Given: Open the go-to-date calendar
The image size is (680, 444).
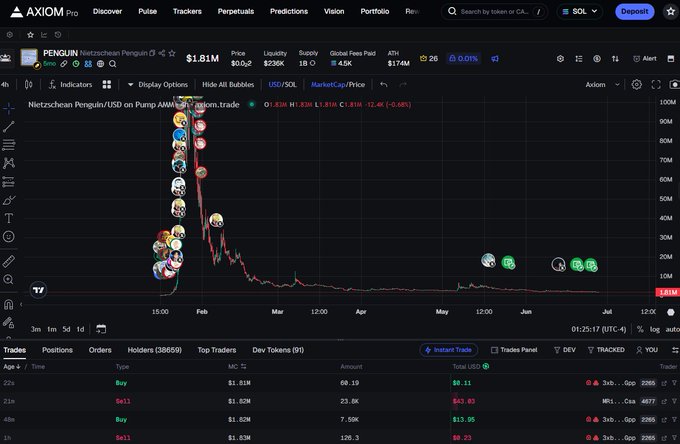Looking at the screenshot, I should pyautogui.click(x=101, y=329).
